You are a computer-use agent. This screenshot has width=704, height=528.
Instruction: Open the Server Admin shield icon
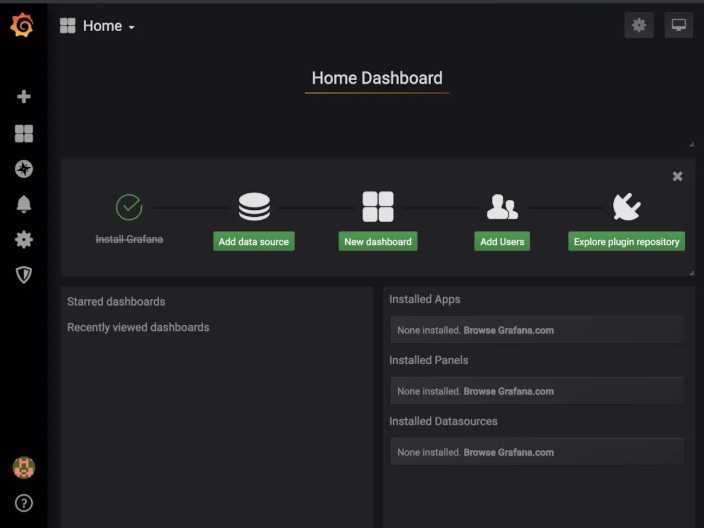24,274
